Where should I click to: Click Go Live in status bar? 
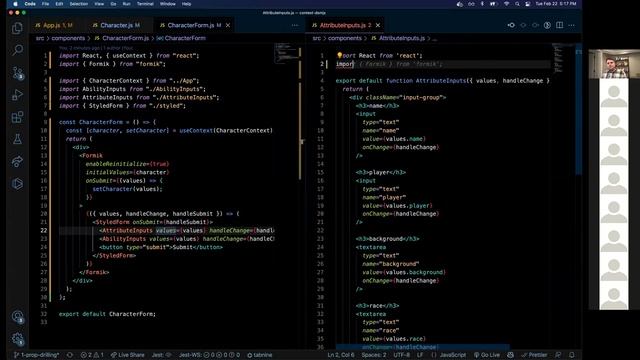(487, 355)
